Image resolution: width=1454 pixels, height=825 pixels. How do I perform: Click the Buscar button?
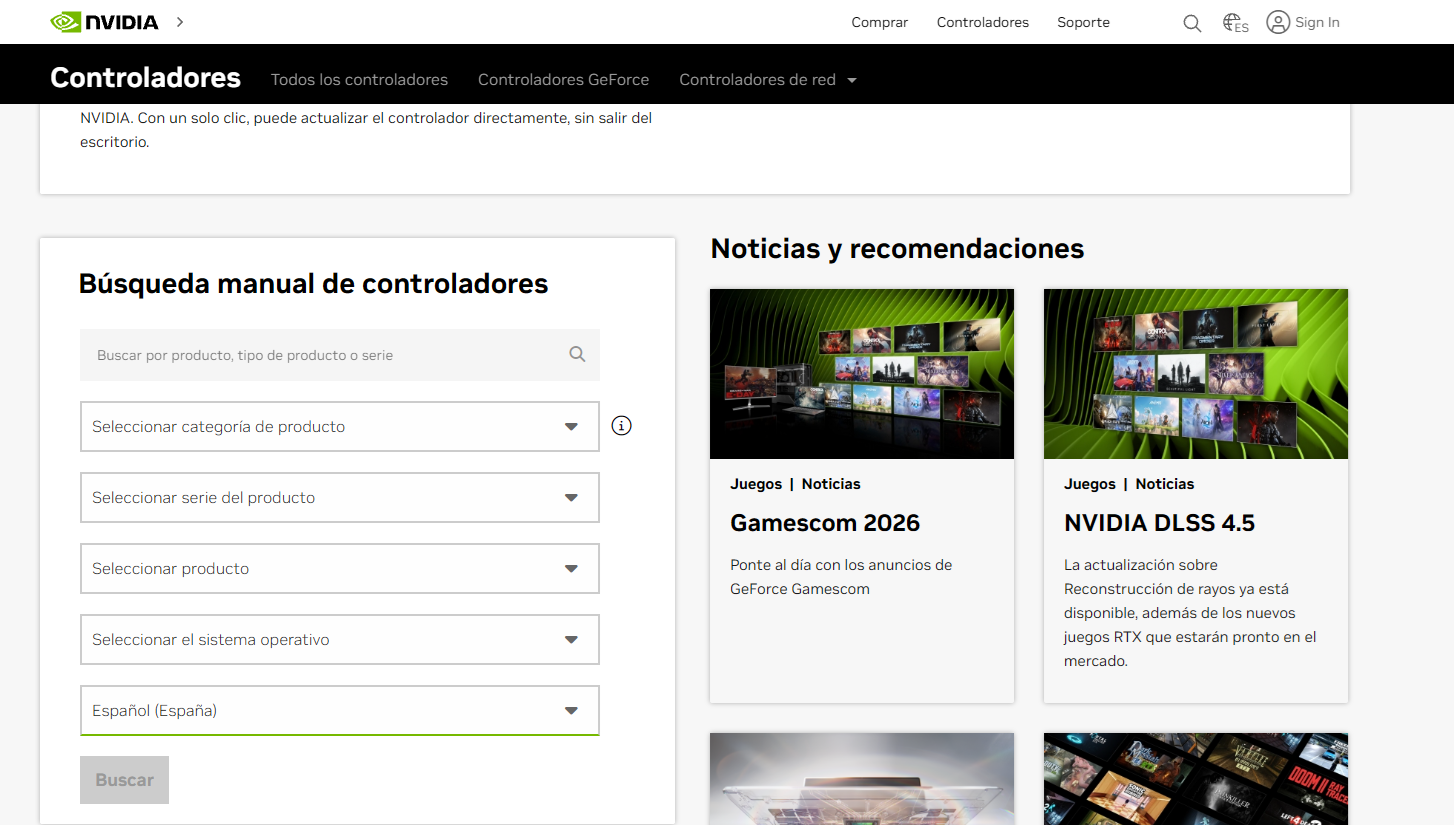coord(124,780)
